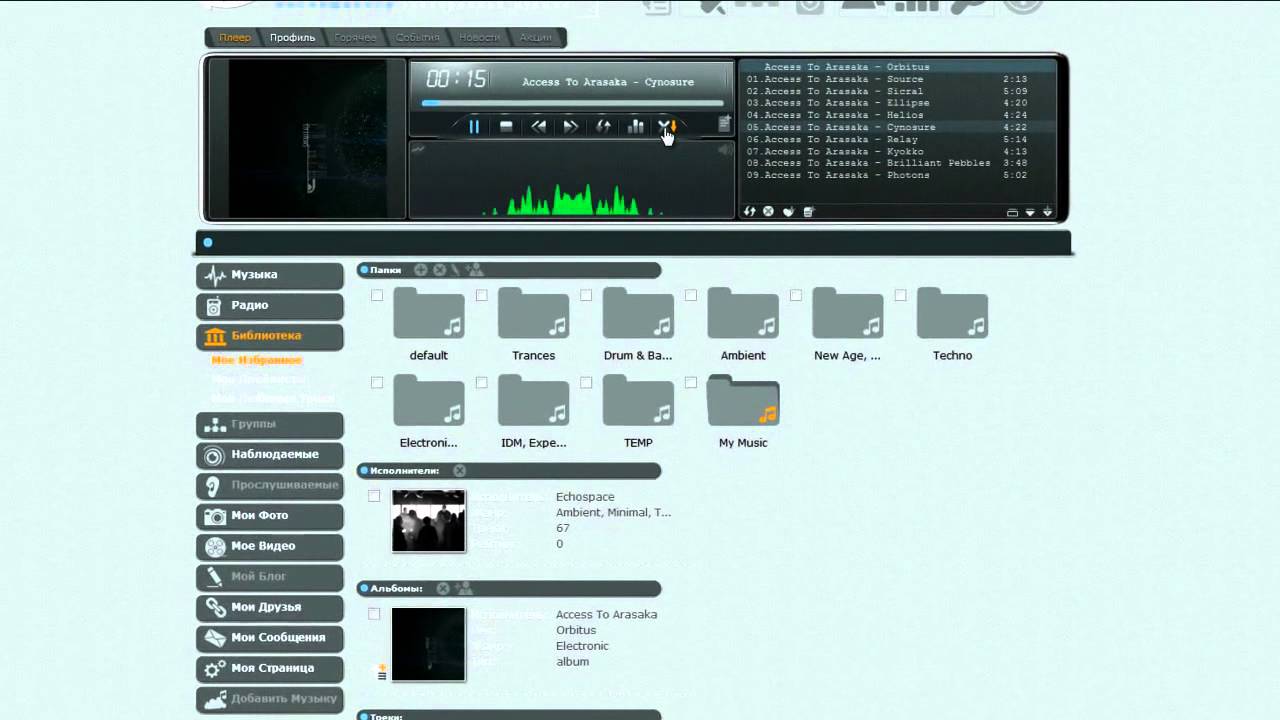This screenshot has width=1280, height=720.
Task: Delete folder using the Папки X icon
Action: click(x=439, y=270)
